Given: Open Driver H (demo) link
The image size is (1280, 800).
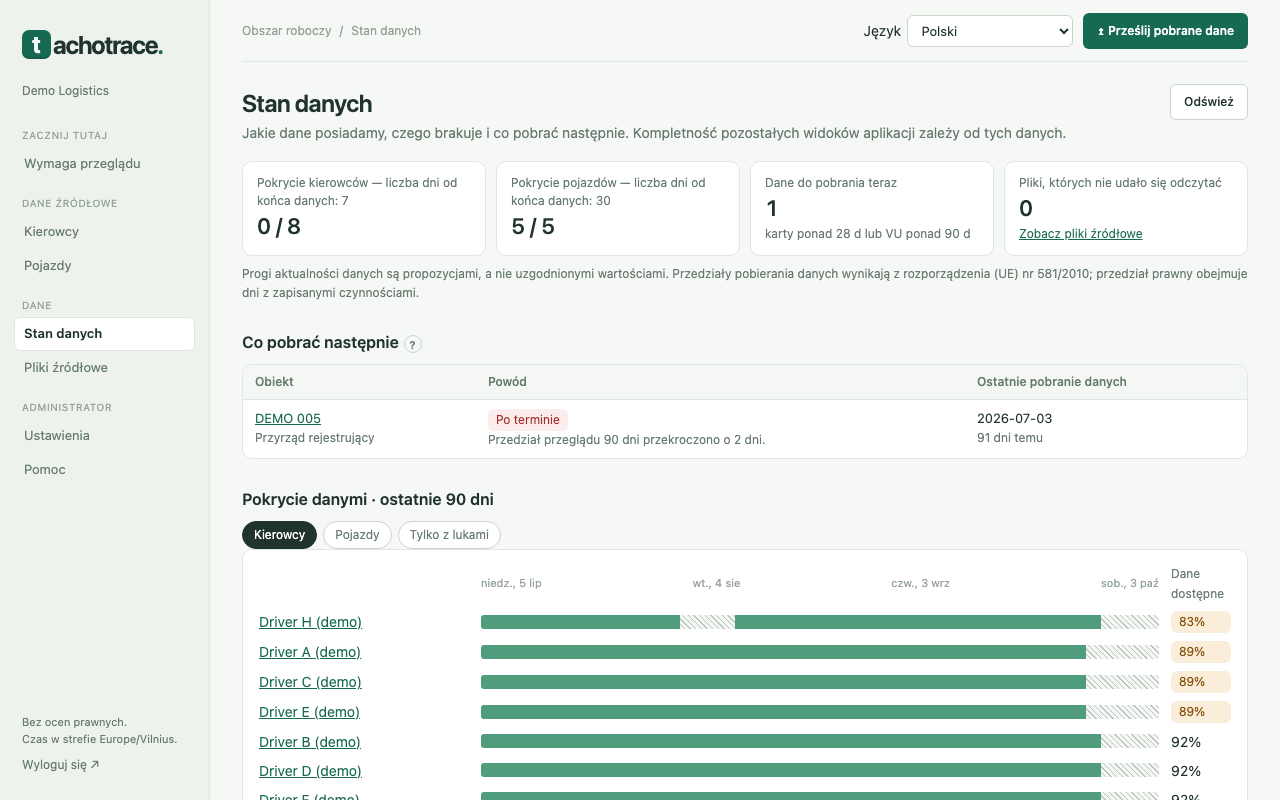Looking at the screenshot, I should 310,622.
